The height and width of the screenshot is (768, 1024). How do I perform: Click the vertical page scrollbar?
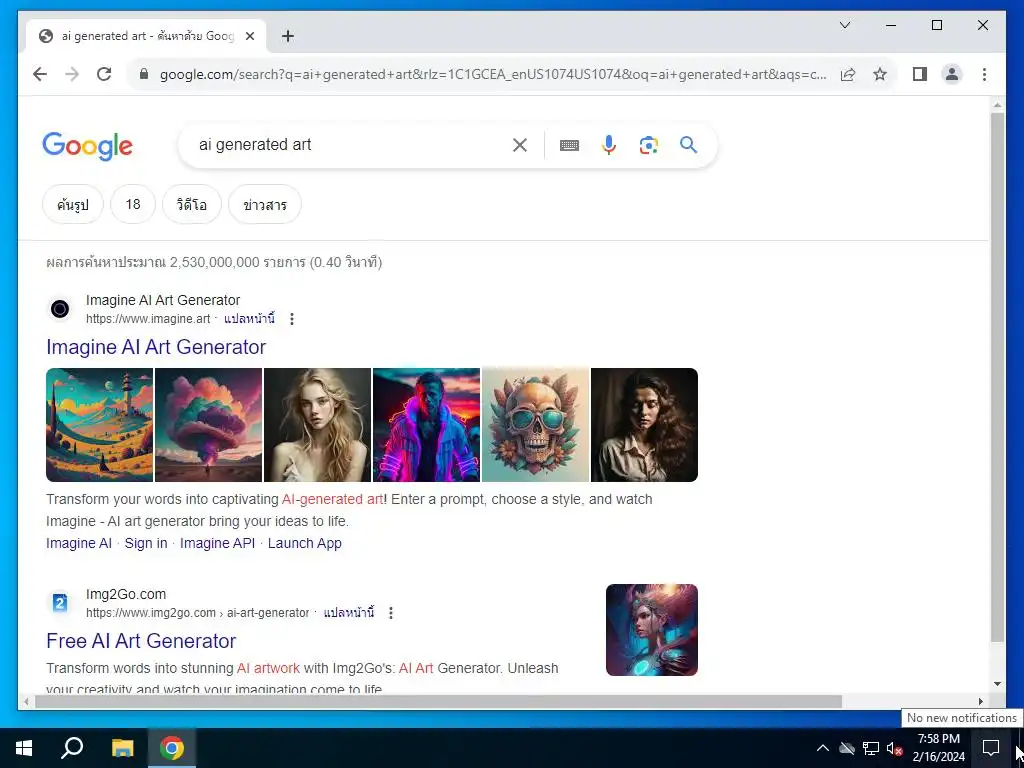coord(997,377)
